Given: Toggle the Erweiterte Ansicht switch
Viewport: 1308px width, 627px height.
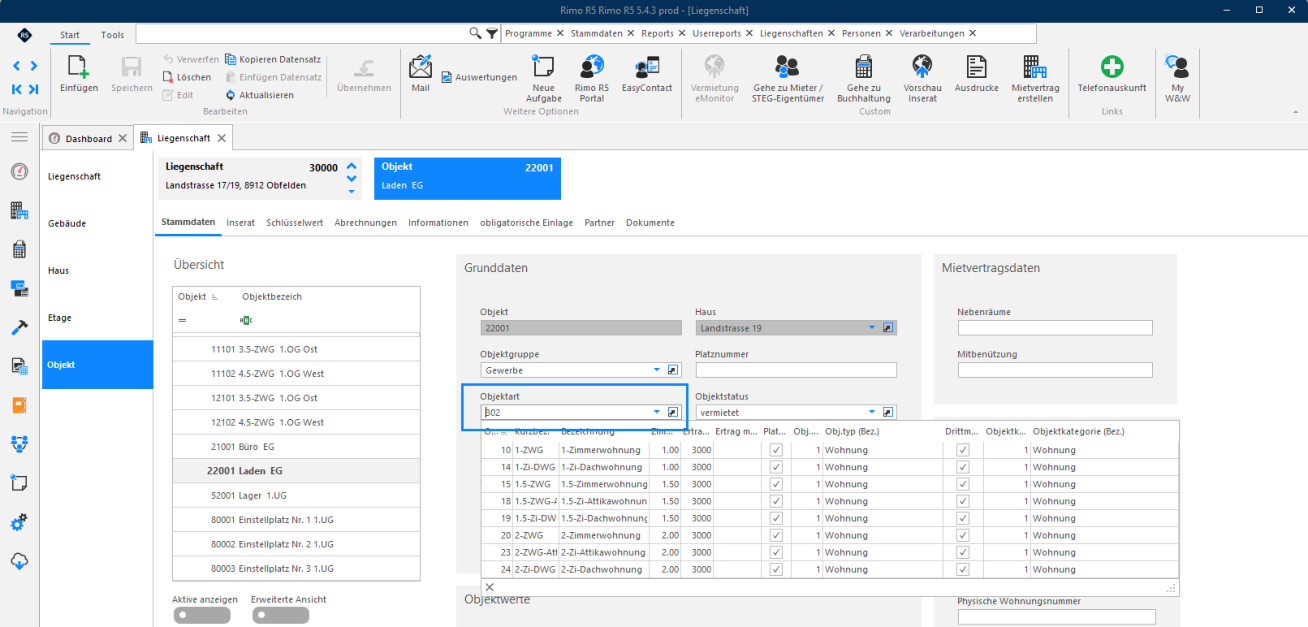Looking at the screenshot, I should (279, 615).
